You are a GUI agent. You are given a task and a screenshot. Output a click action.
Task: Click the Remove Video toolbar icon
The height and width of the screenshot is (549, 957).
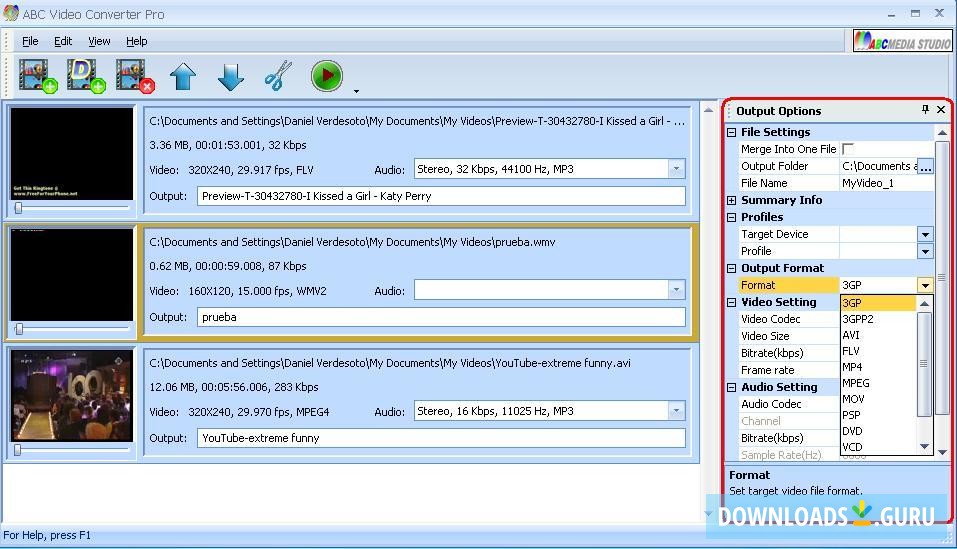pyautogui.click(x=135, y=76)
